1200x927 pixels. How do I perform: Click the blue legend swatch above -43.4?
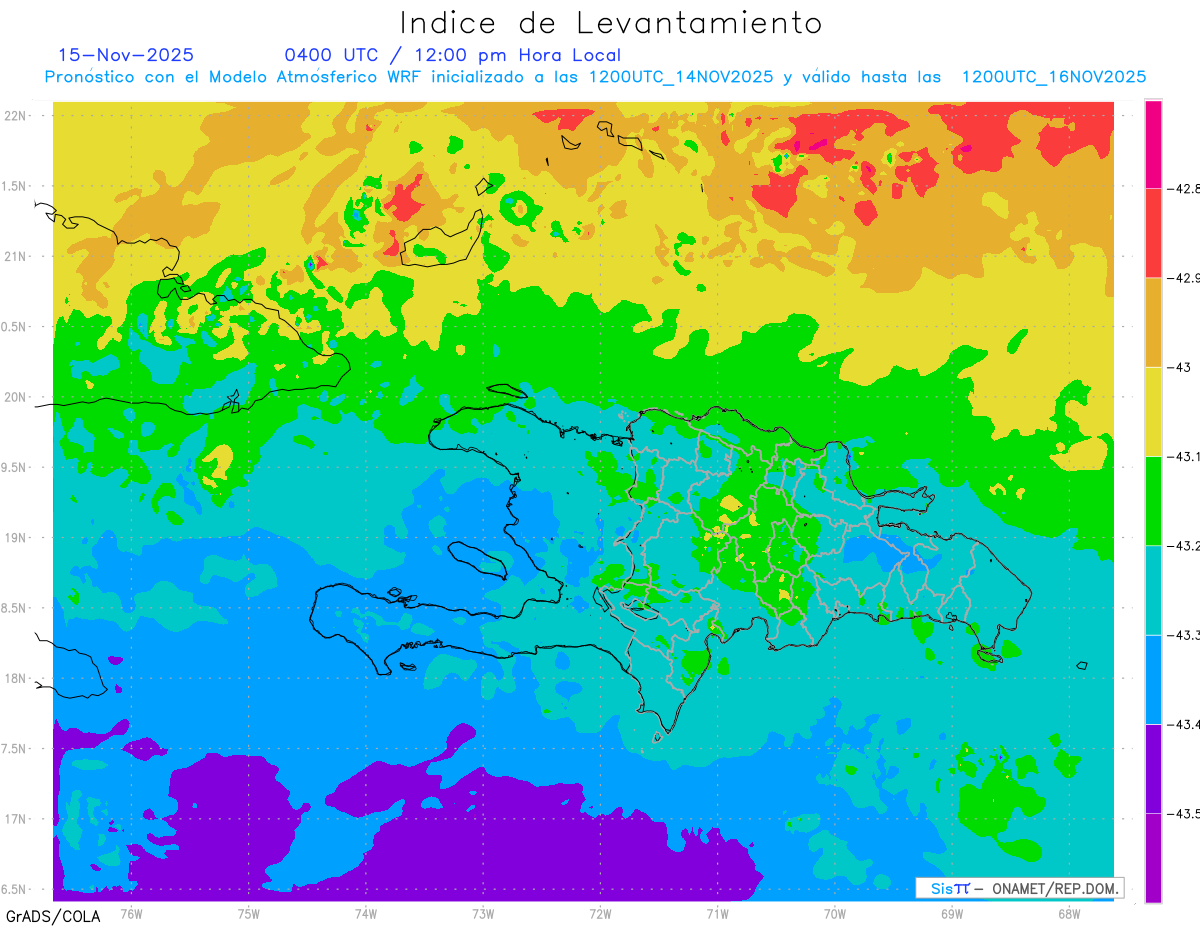pos(1153,679)
